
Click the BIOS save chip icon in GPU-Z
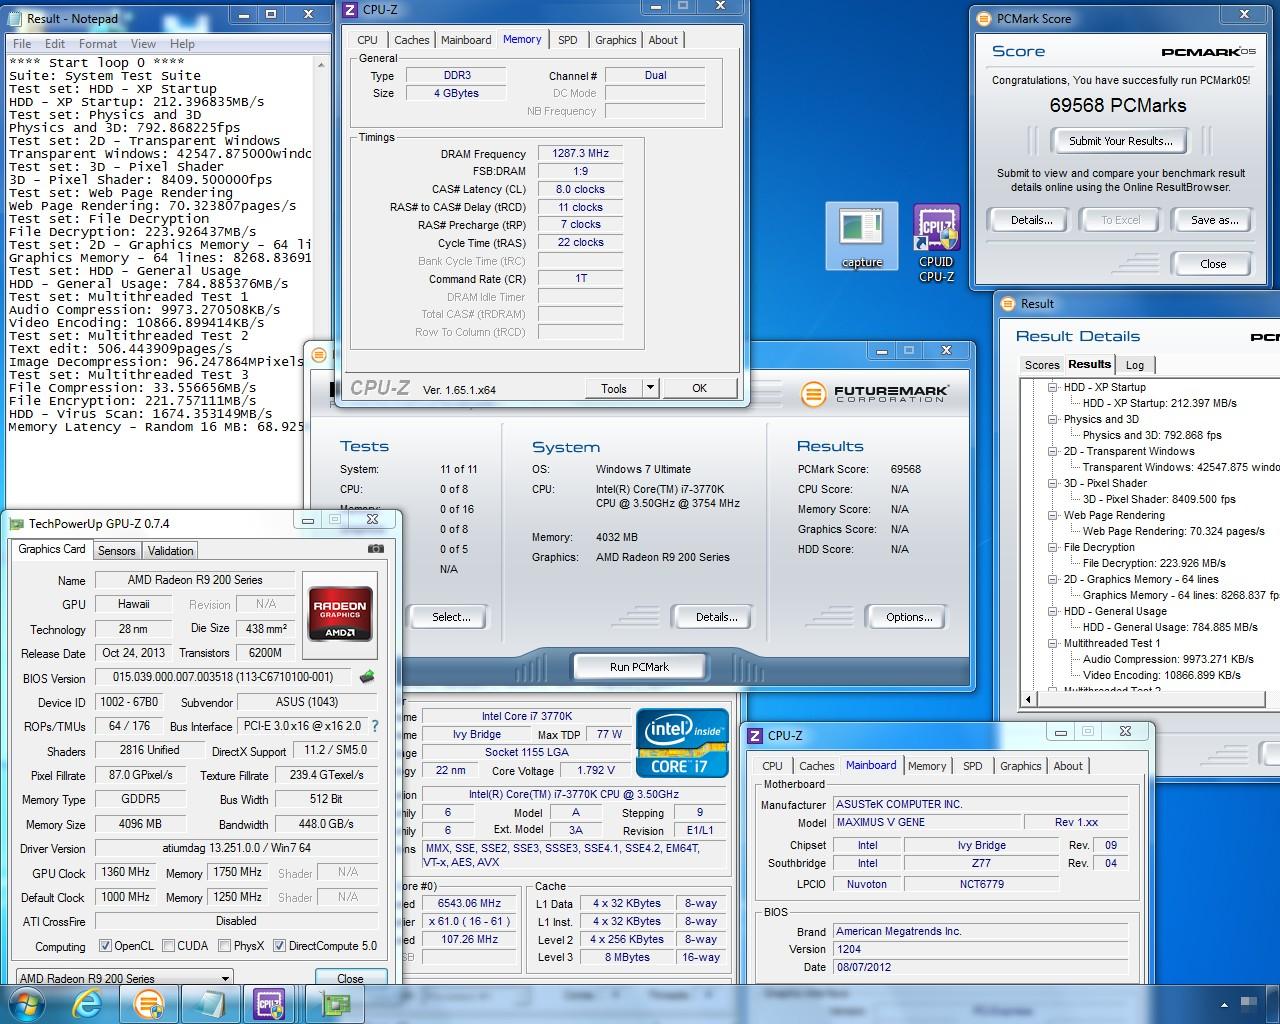[368, 678]
